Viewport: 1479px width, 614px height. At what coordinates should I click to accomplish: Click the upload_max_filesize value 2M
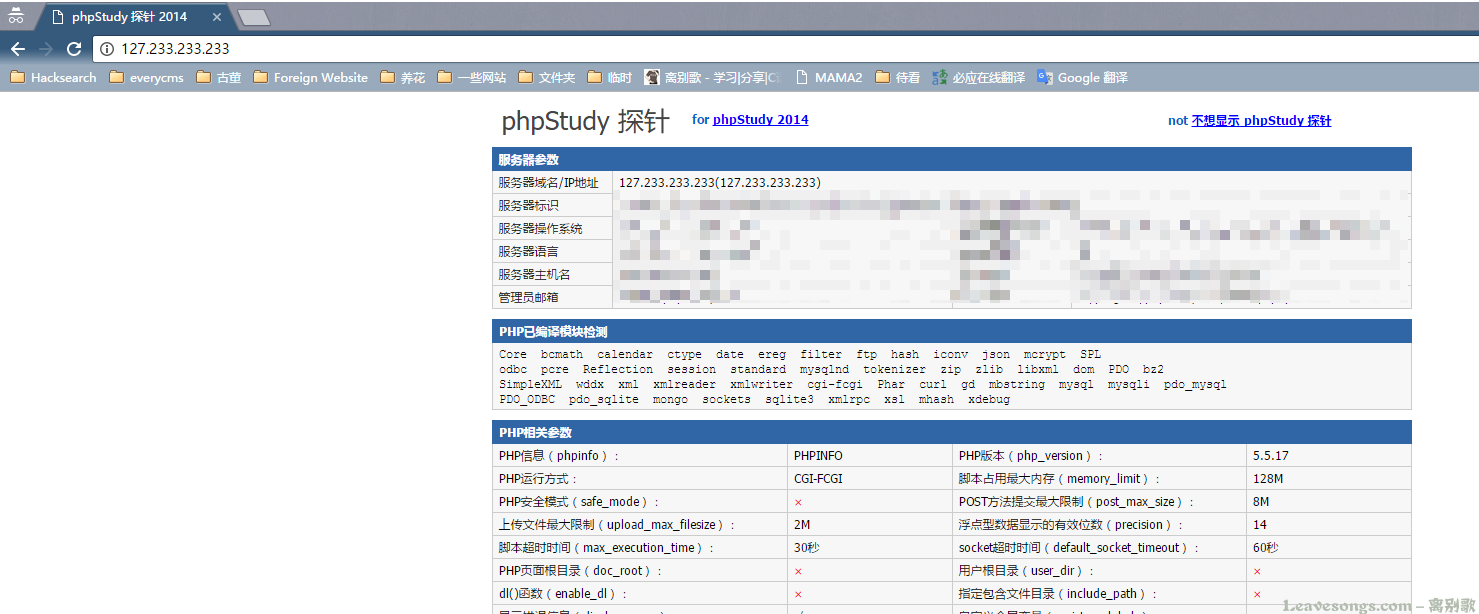802,524
